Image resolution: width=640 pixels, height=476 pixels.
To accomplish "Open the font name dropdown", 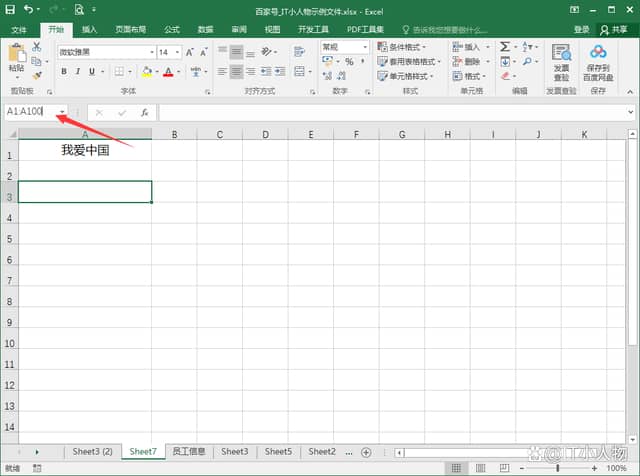I will (151, 52).
